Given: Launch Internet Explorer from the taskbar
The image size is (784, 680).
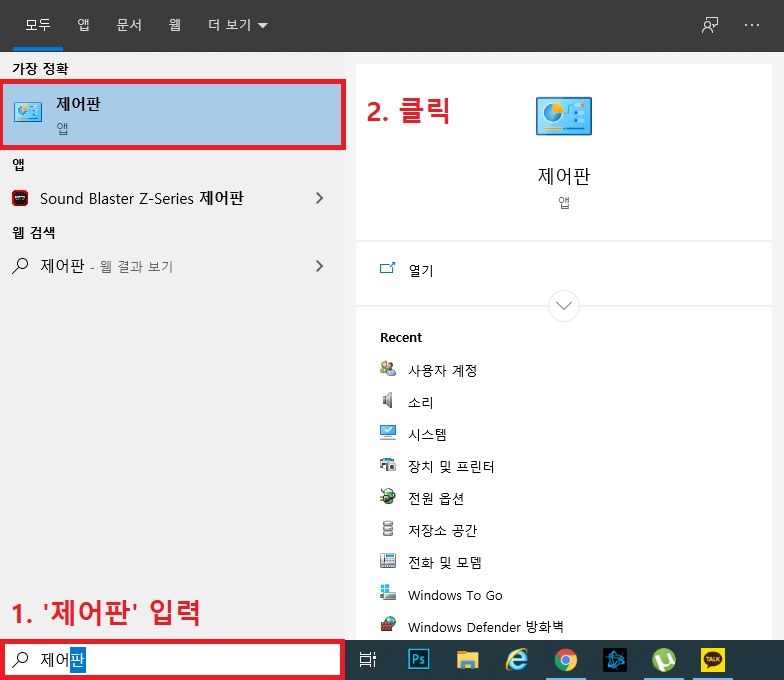Looking at the screenshot, I should (516, 660).
